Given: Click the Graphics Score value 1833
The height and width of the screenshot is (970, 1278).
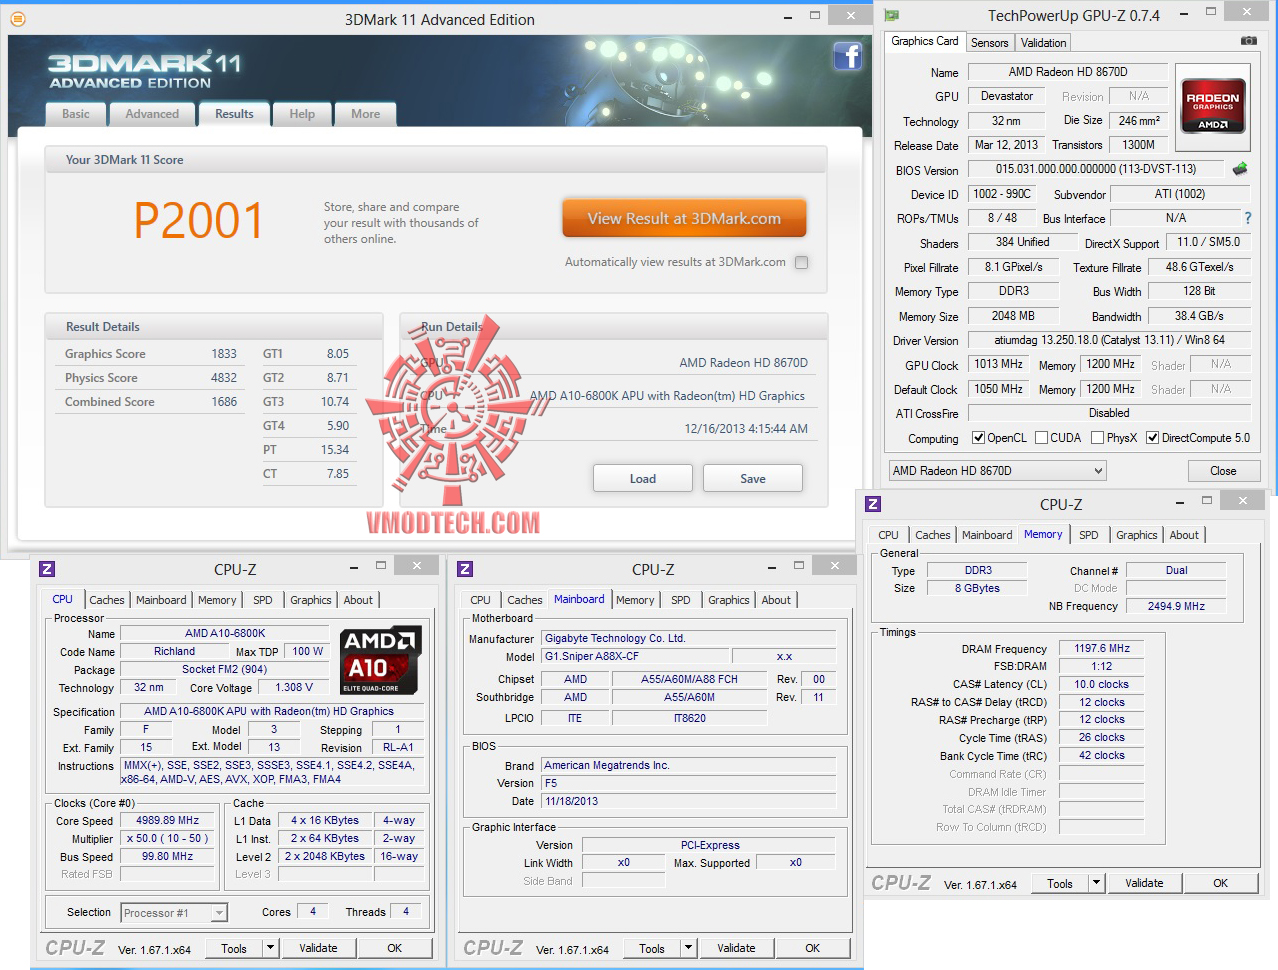Looking at the screenshot, I should click(224, 353).
